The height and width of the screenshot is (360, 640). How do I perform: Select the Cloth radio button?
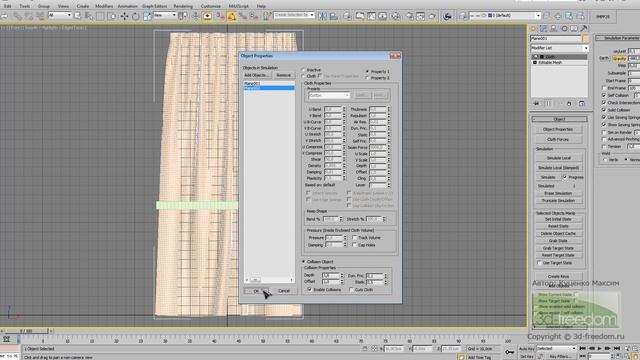(x=303, y=76)
